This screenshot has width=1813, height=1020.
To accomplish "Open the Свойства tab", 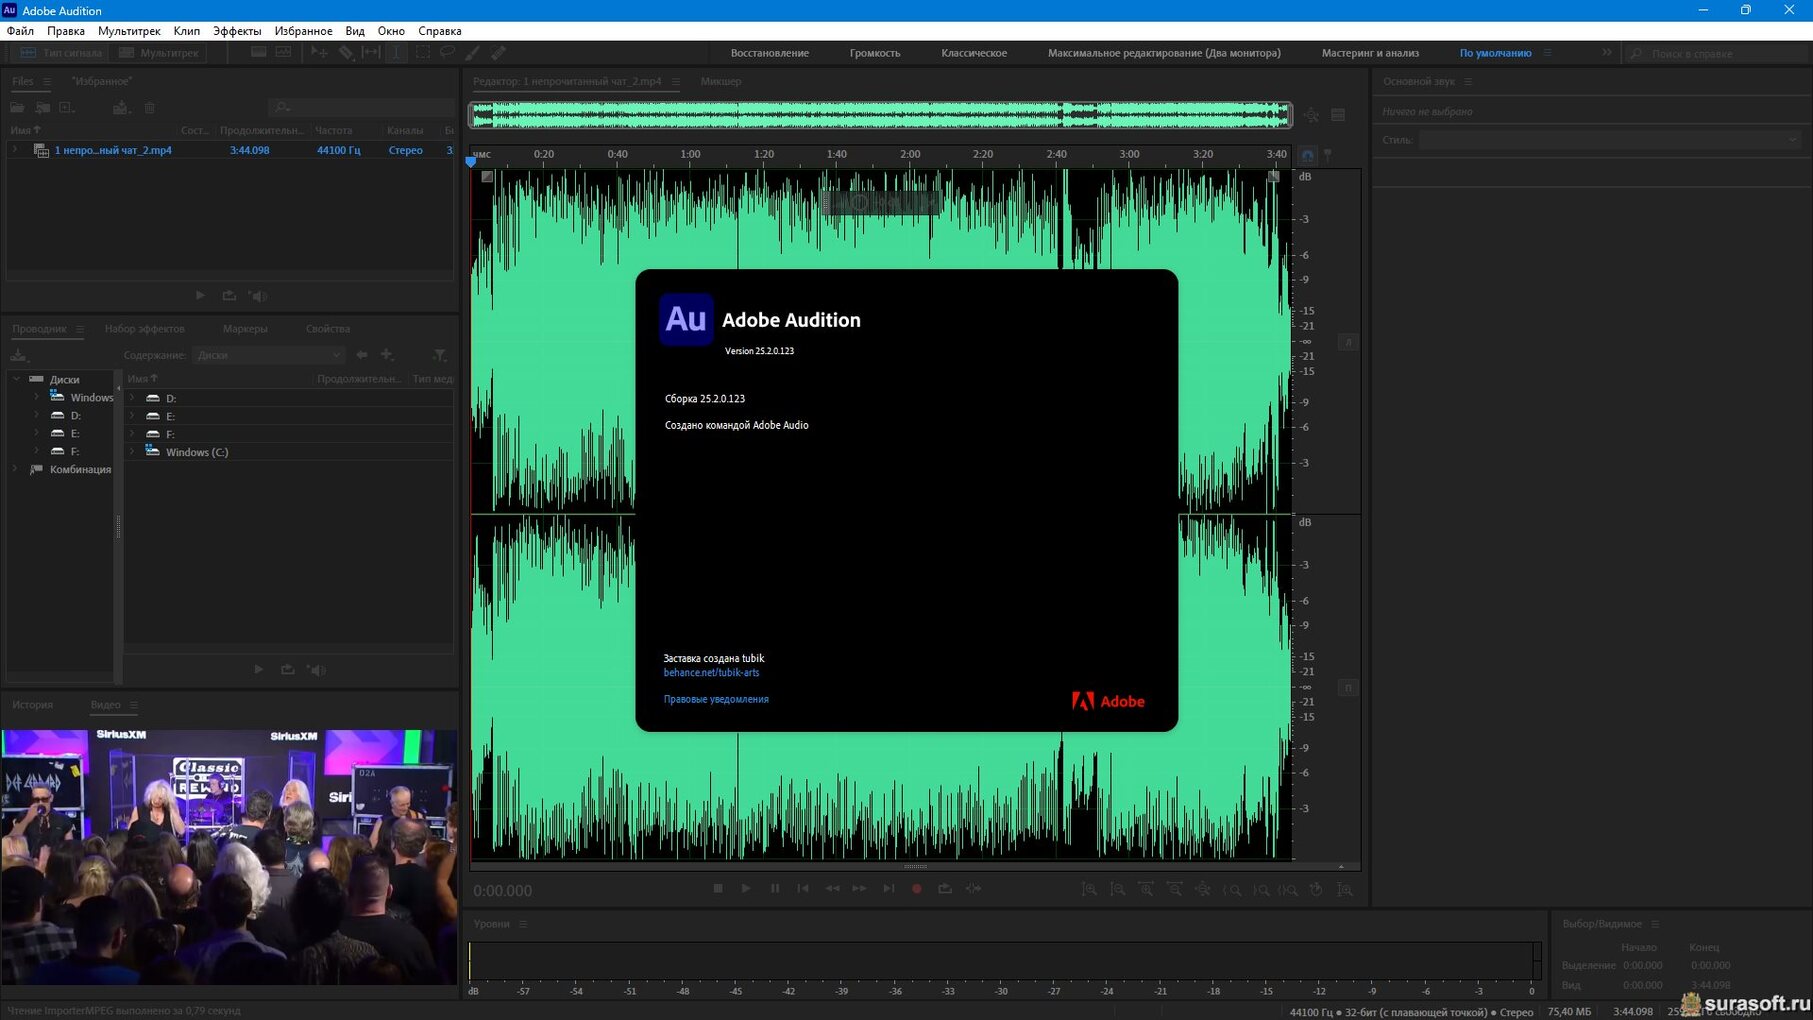I will pos(328,329).
